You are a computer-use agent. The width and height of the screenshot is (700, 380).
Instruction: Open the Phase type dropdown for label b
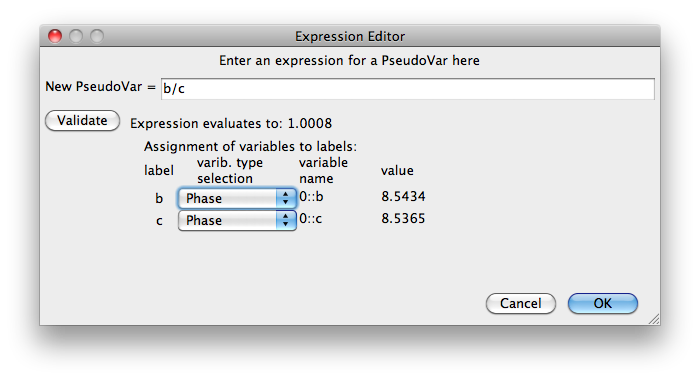(x=237, y=198)
